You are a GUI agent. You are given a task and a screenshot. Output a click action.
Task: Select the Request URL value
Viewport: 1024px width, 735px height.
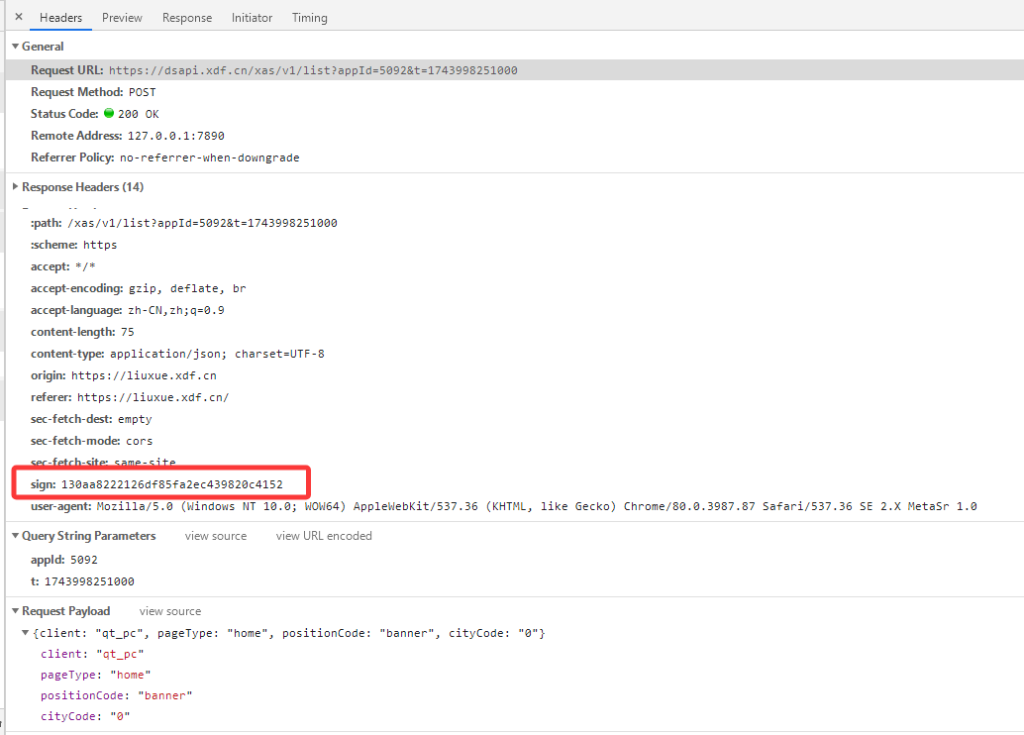[312, 70]
